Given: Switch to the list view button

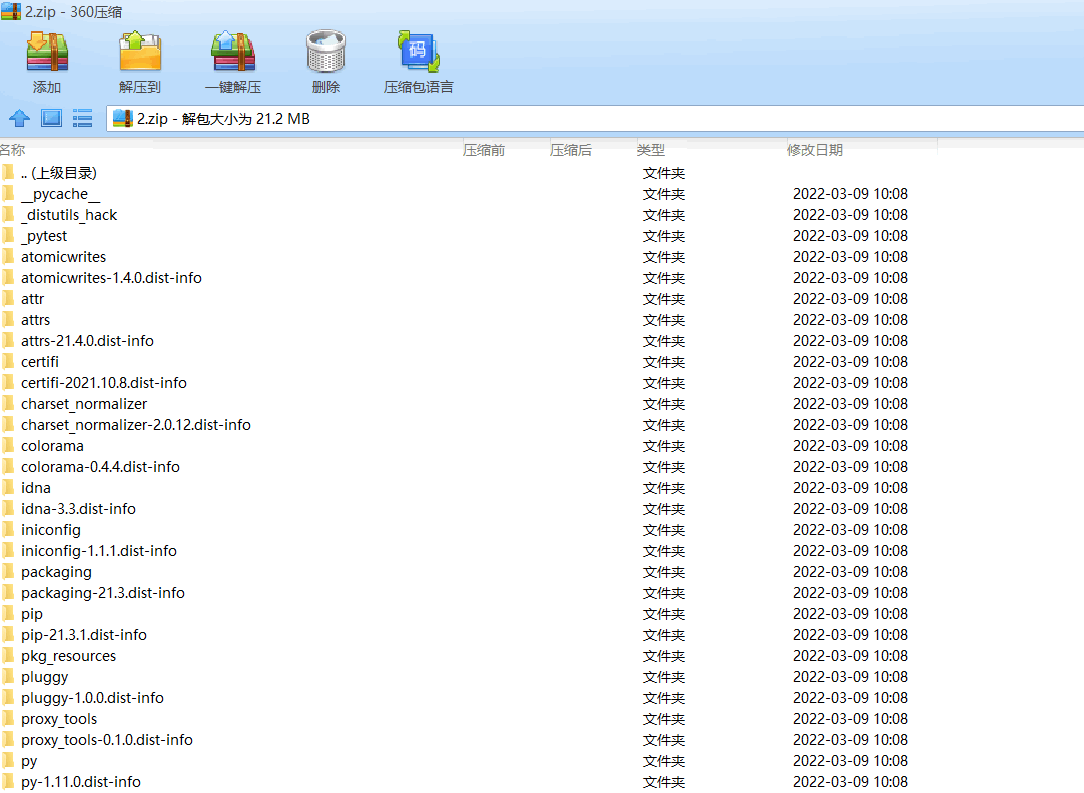Looking at the screenshot, I should 82,118.
